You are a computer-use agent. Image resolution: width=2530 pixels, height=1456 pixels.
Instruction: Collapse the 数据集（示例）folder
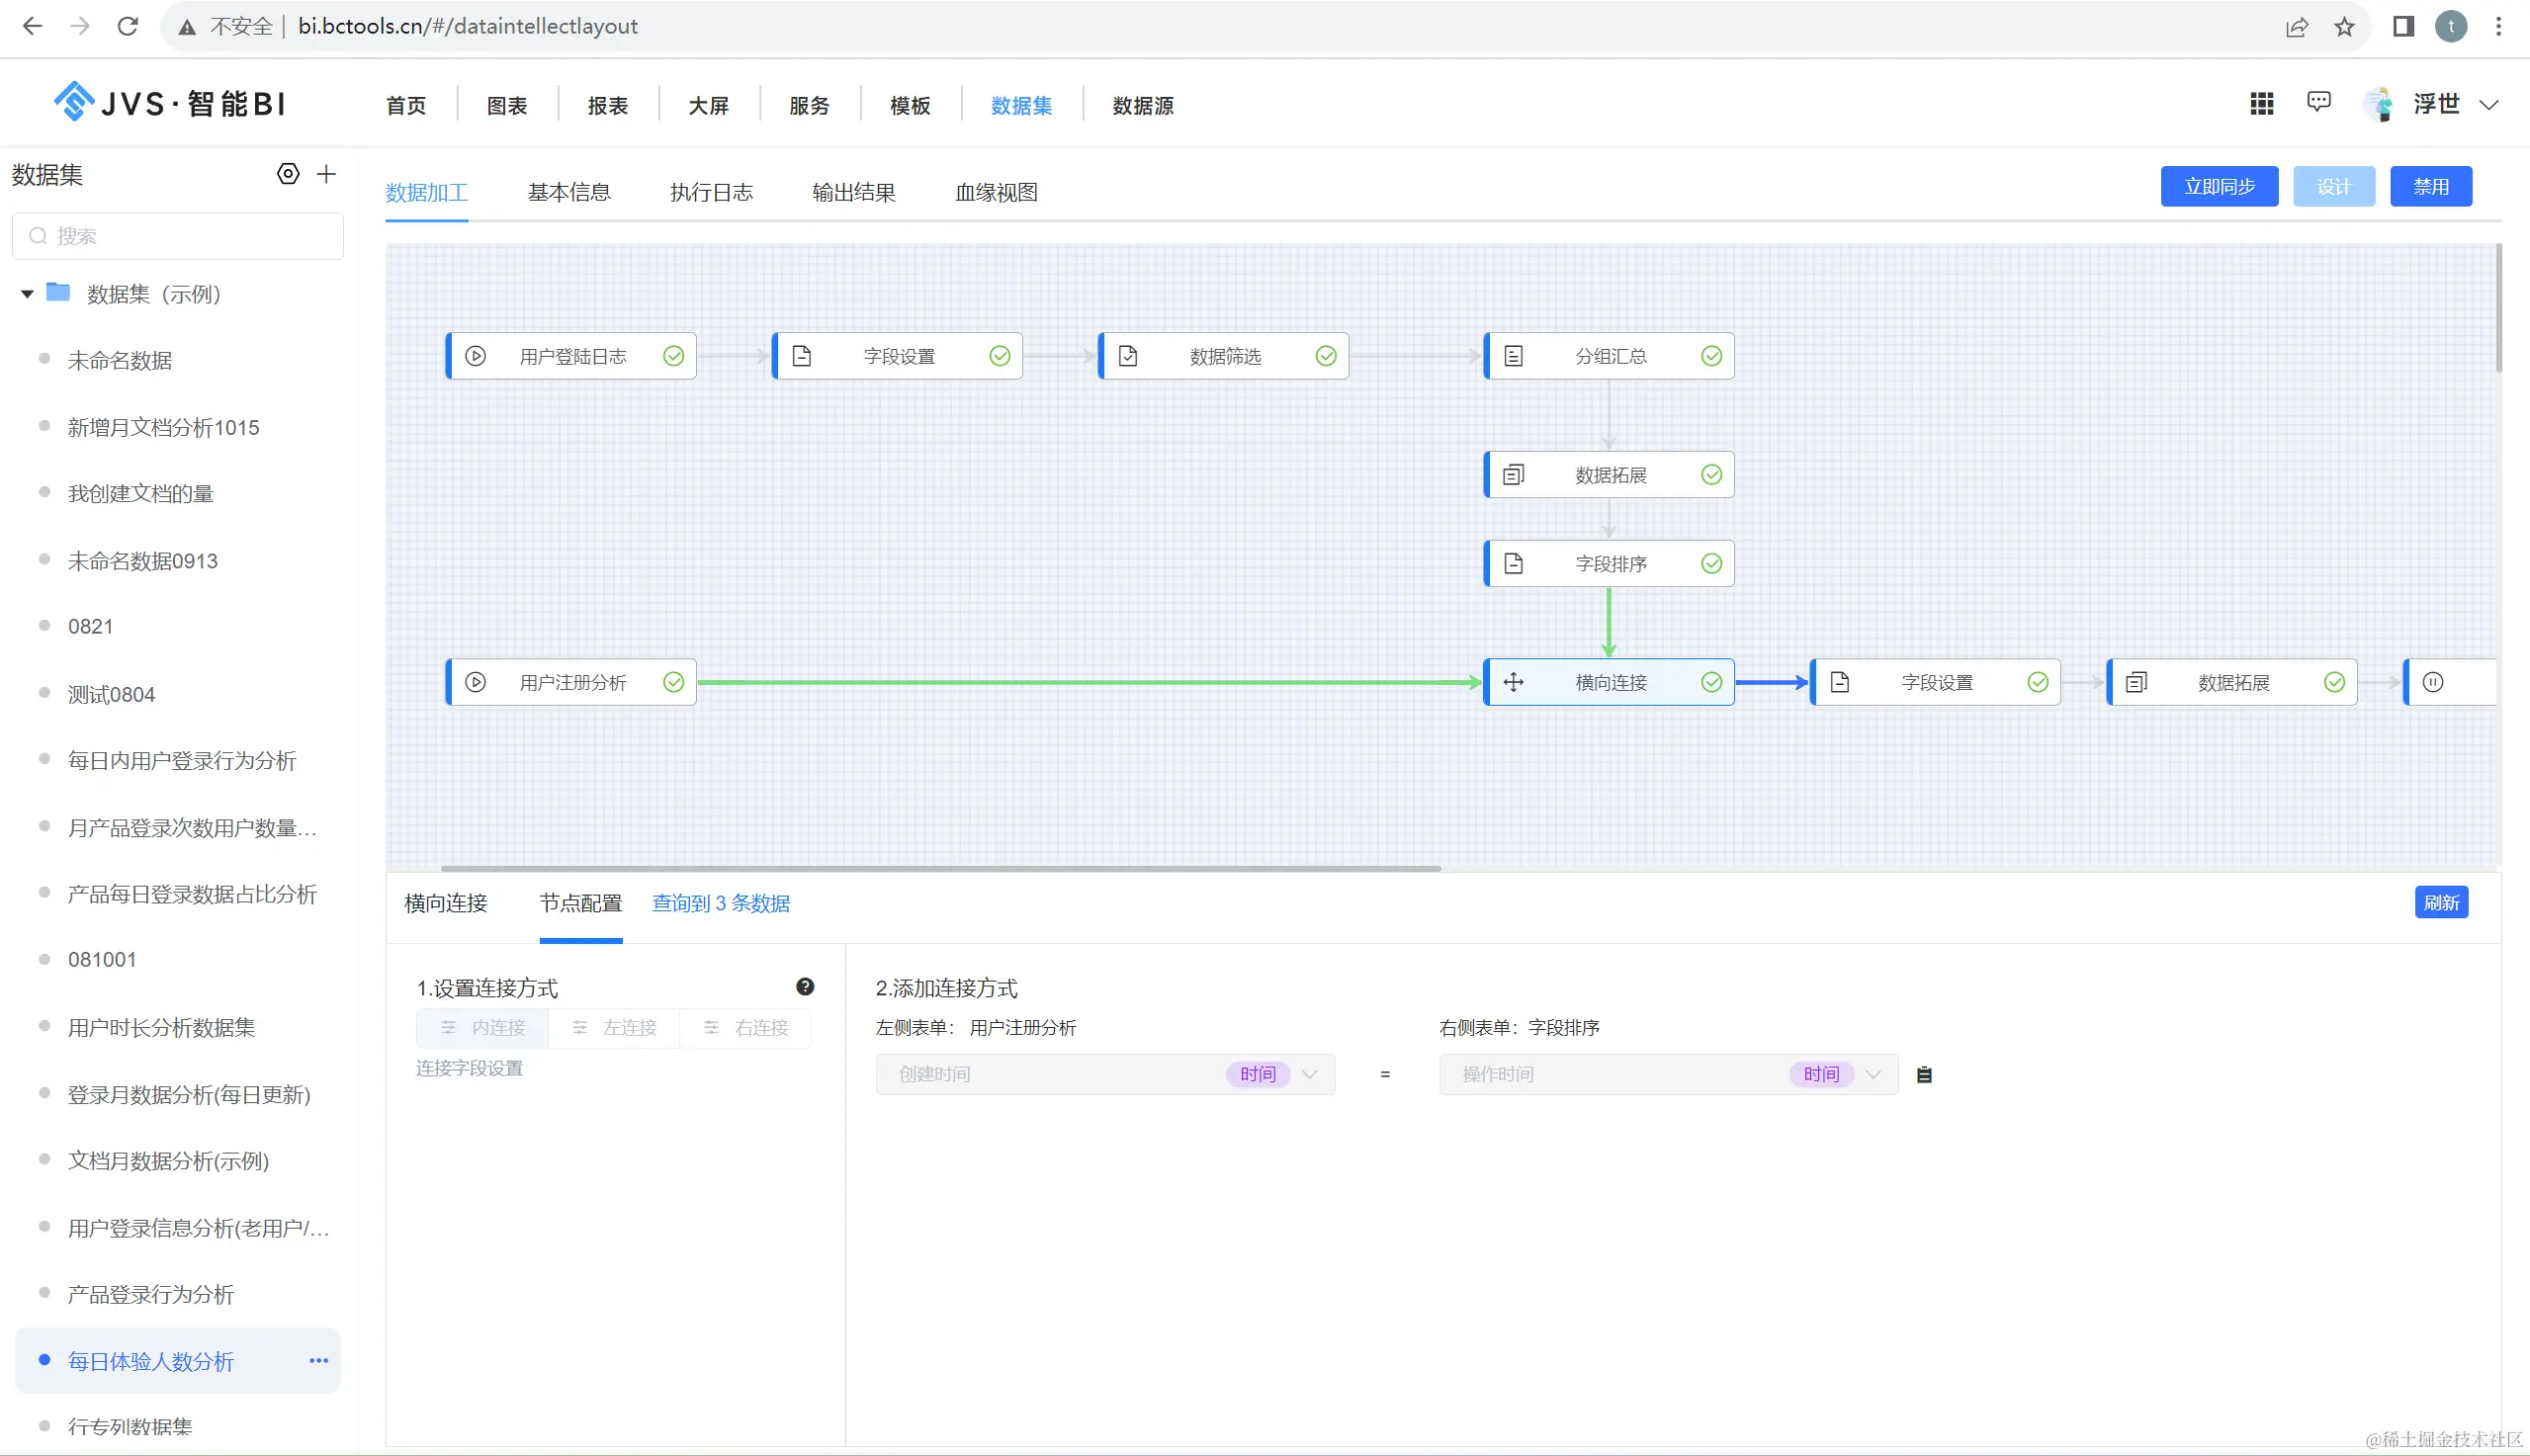(x=28, y=294)
